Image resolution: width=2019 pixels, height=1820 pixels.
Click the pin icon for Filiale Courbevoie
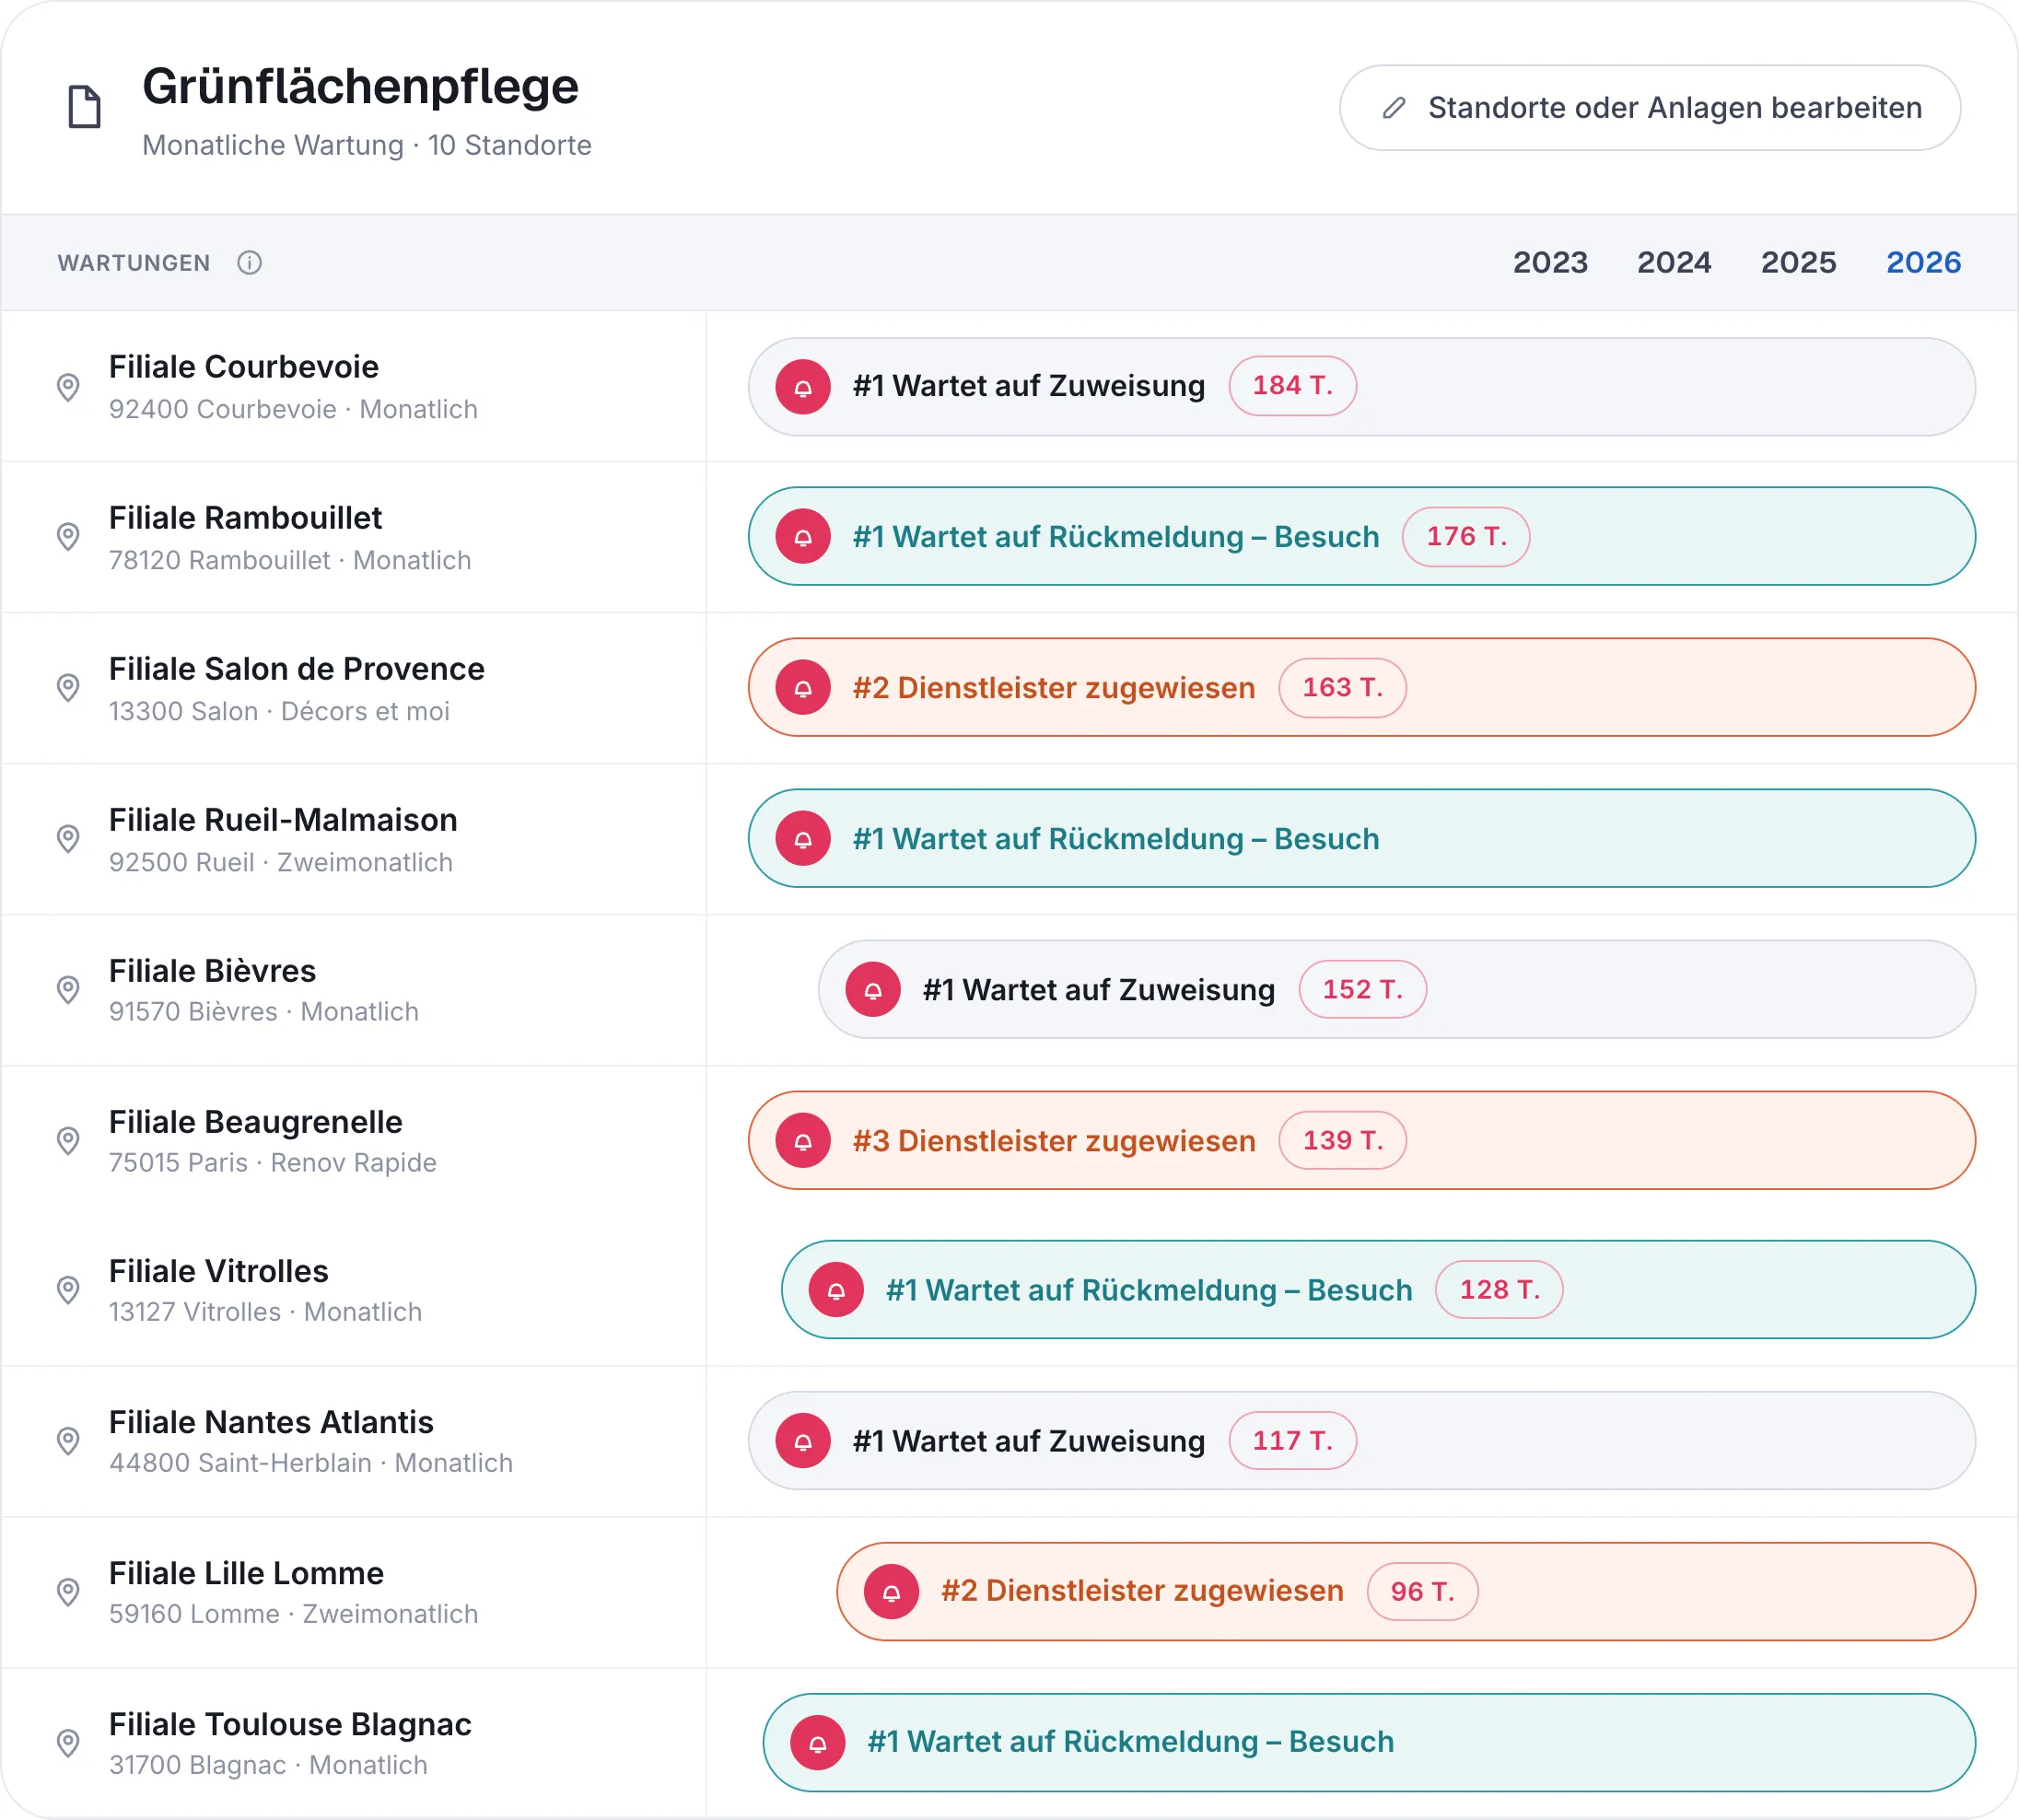click(x=68, y=387)
